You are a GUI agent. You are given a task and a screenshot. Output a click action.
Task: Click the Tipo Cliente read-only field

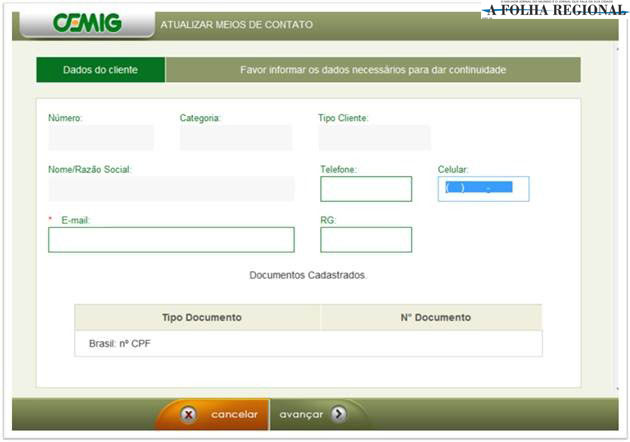(x=374, y=138)
